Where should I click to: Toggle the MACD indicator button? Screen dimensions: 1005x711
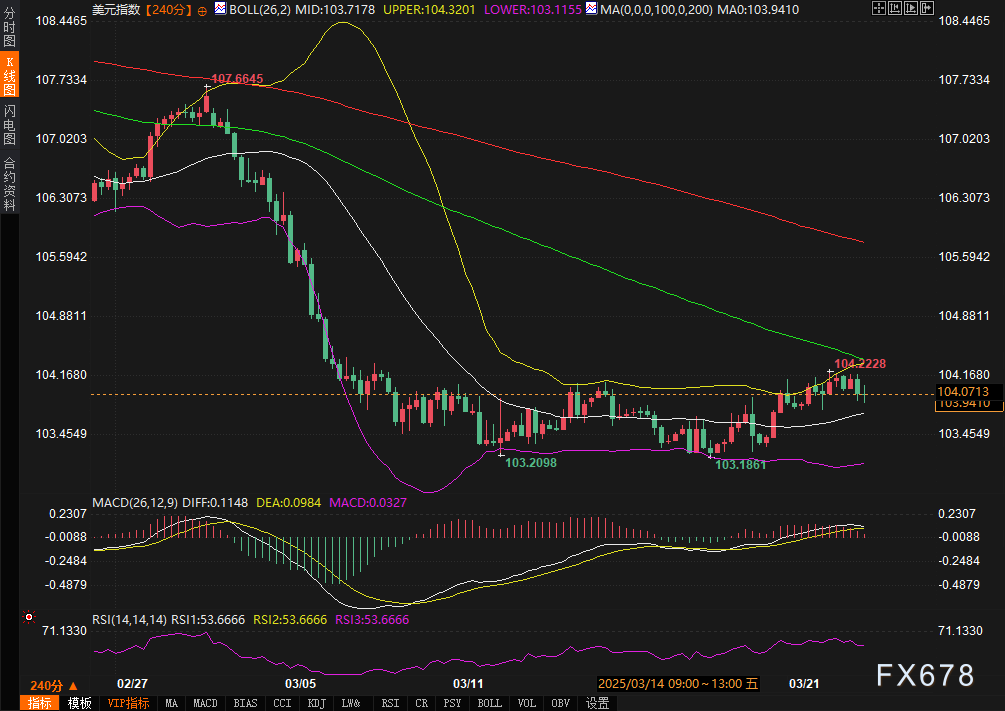point(205,703)
